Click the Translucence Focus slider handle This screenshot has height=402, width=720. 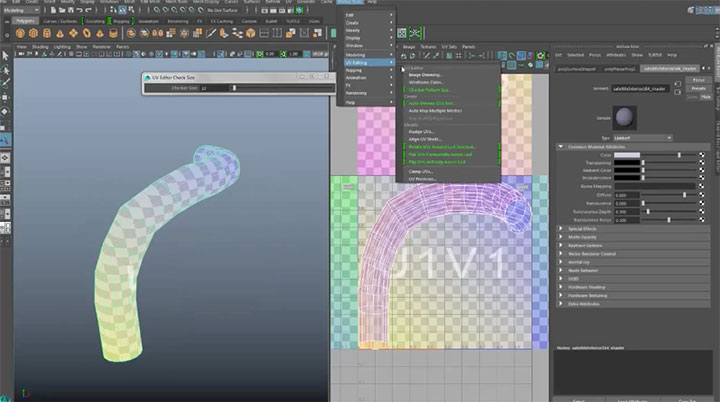click(669, 220)
